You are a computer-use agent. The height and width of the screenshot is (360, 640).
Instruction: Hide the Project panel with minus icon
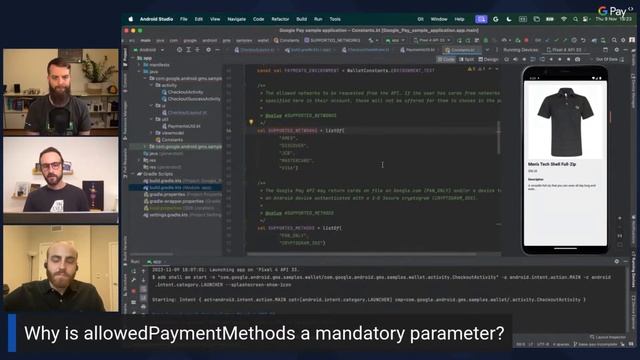218,50
